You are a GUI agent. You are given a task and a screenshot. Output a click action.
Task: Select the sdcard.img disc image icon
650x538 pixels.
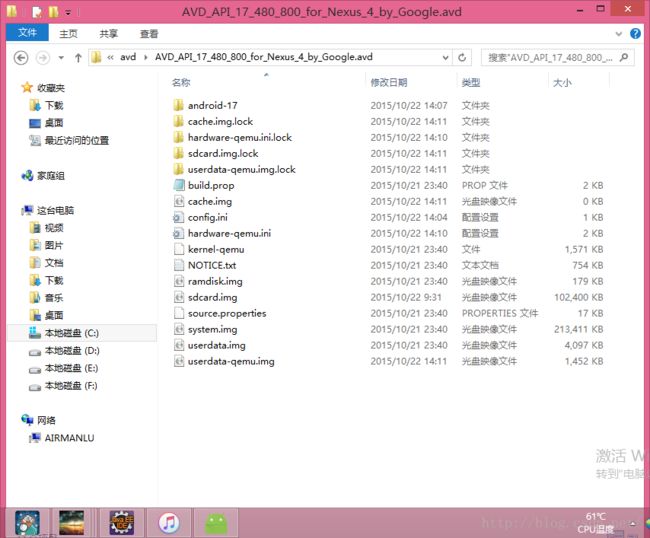(x=179, y=297)
